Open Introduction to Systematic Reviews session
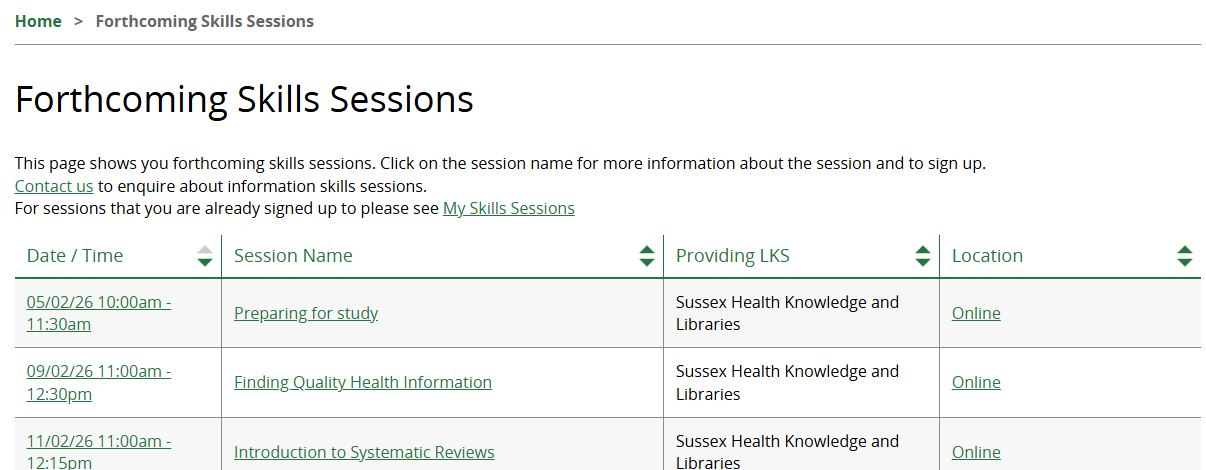The height and width of the screenshot is (470, 1206). (364, 452)
